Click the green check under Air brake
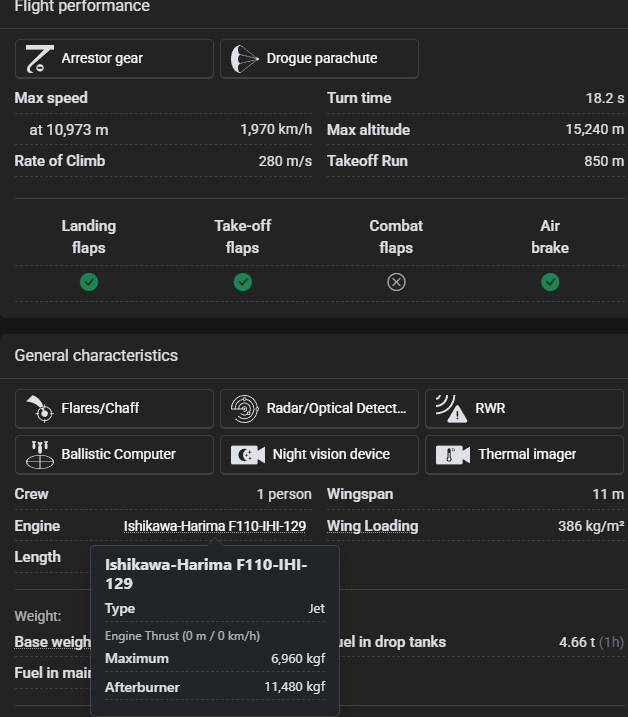Image resolution: width=628 pixels, height=717 pixels. [x=550, y=282]
